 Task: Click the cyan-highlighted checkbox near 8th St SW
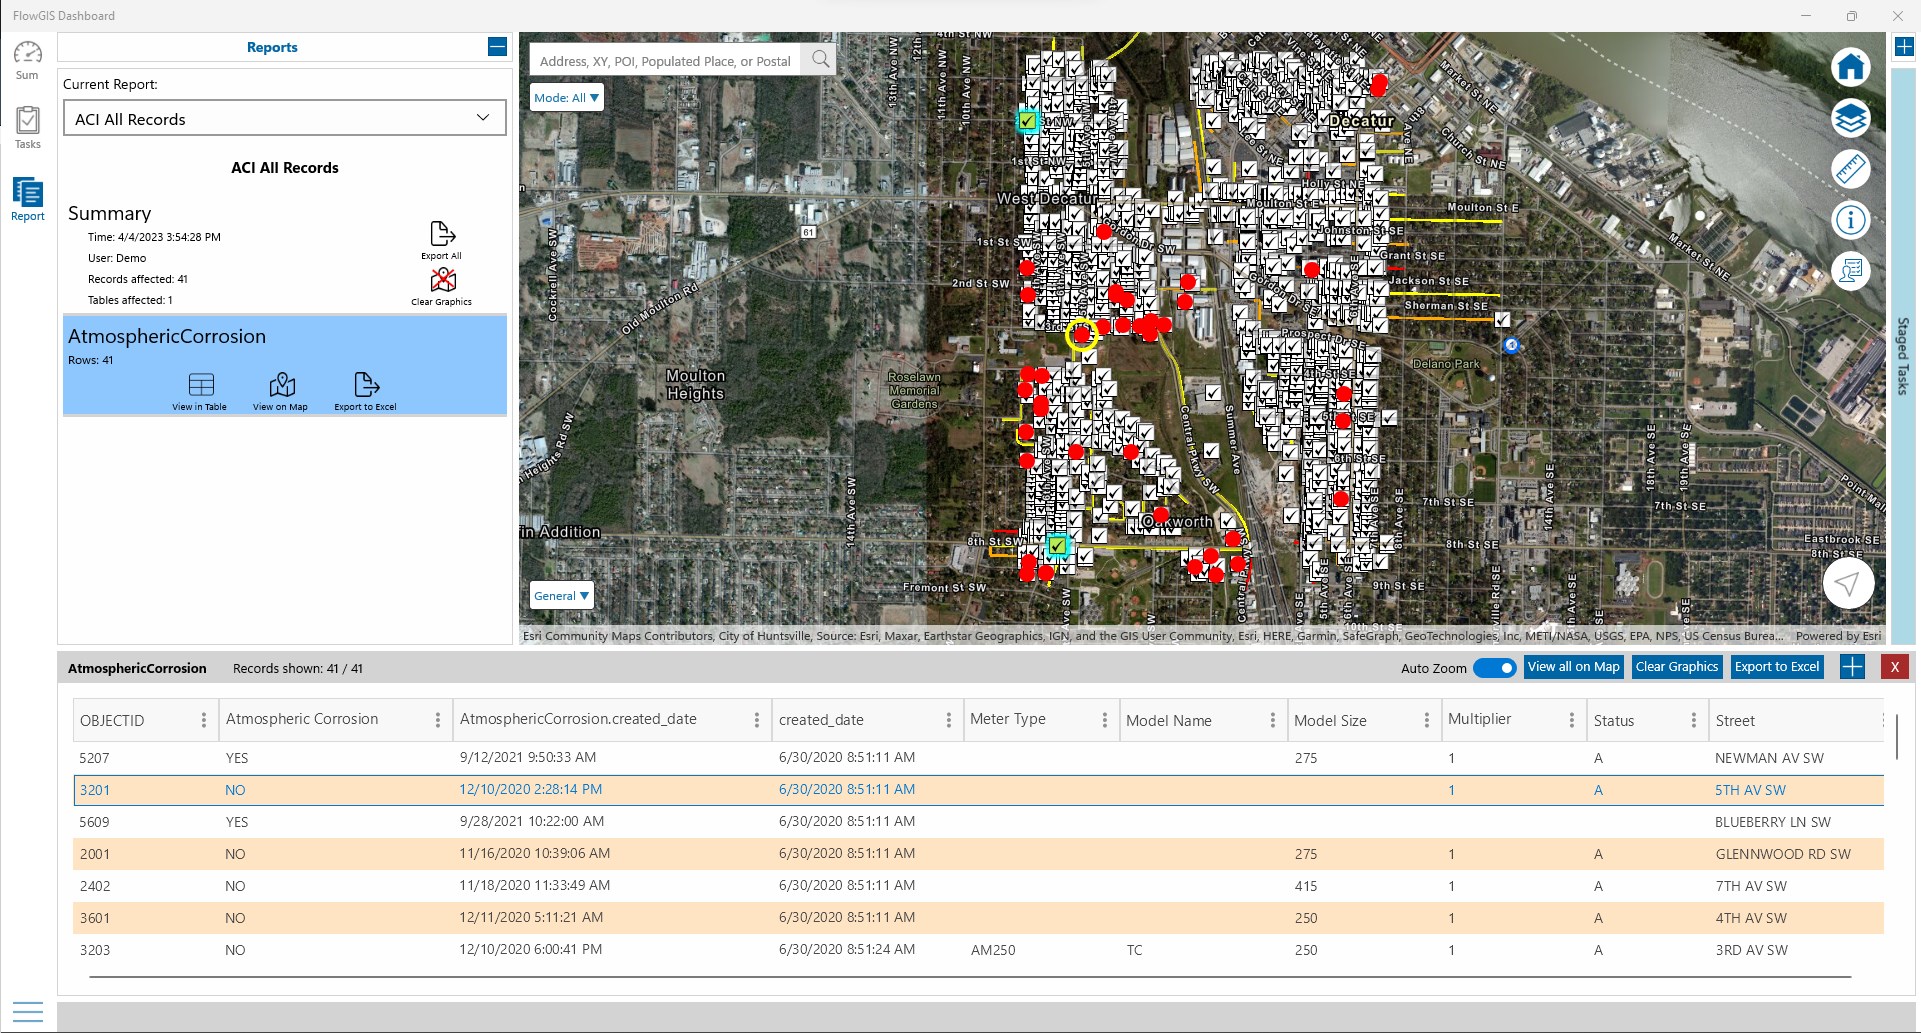pos(1057,546)
